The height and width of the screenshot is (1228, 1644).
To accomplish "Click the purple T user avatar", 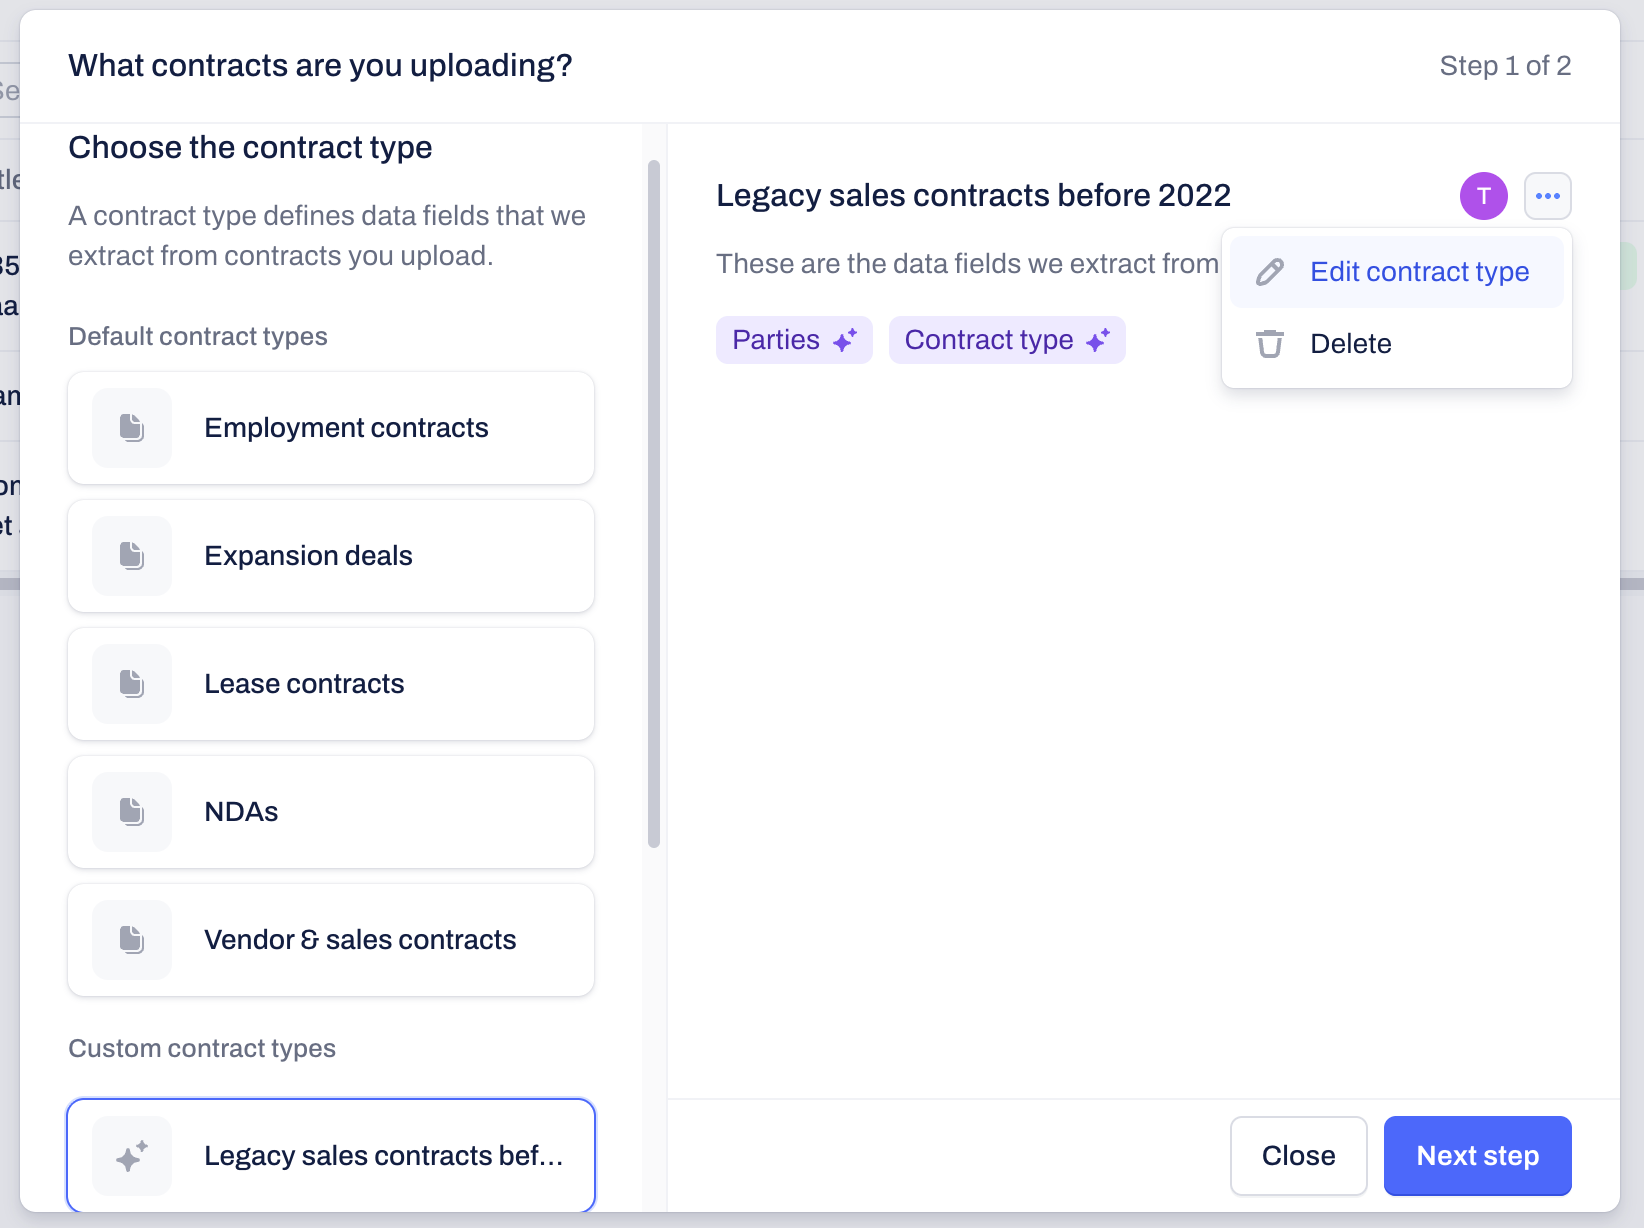I will tap(1484, 196).
